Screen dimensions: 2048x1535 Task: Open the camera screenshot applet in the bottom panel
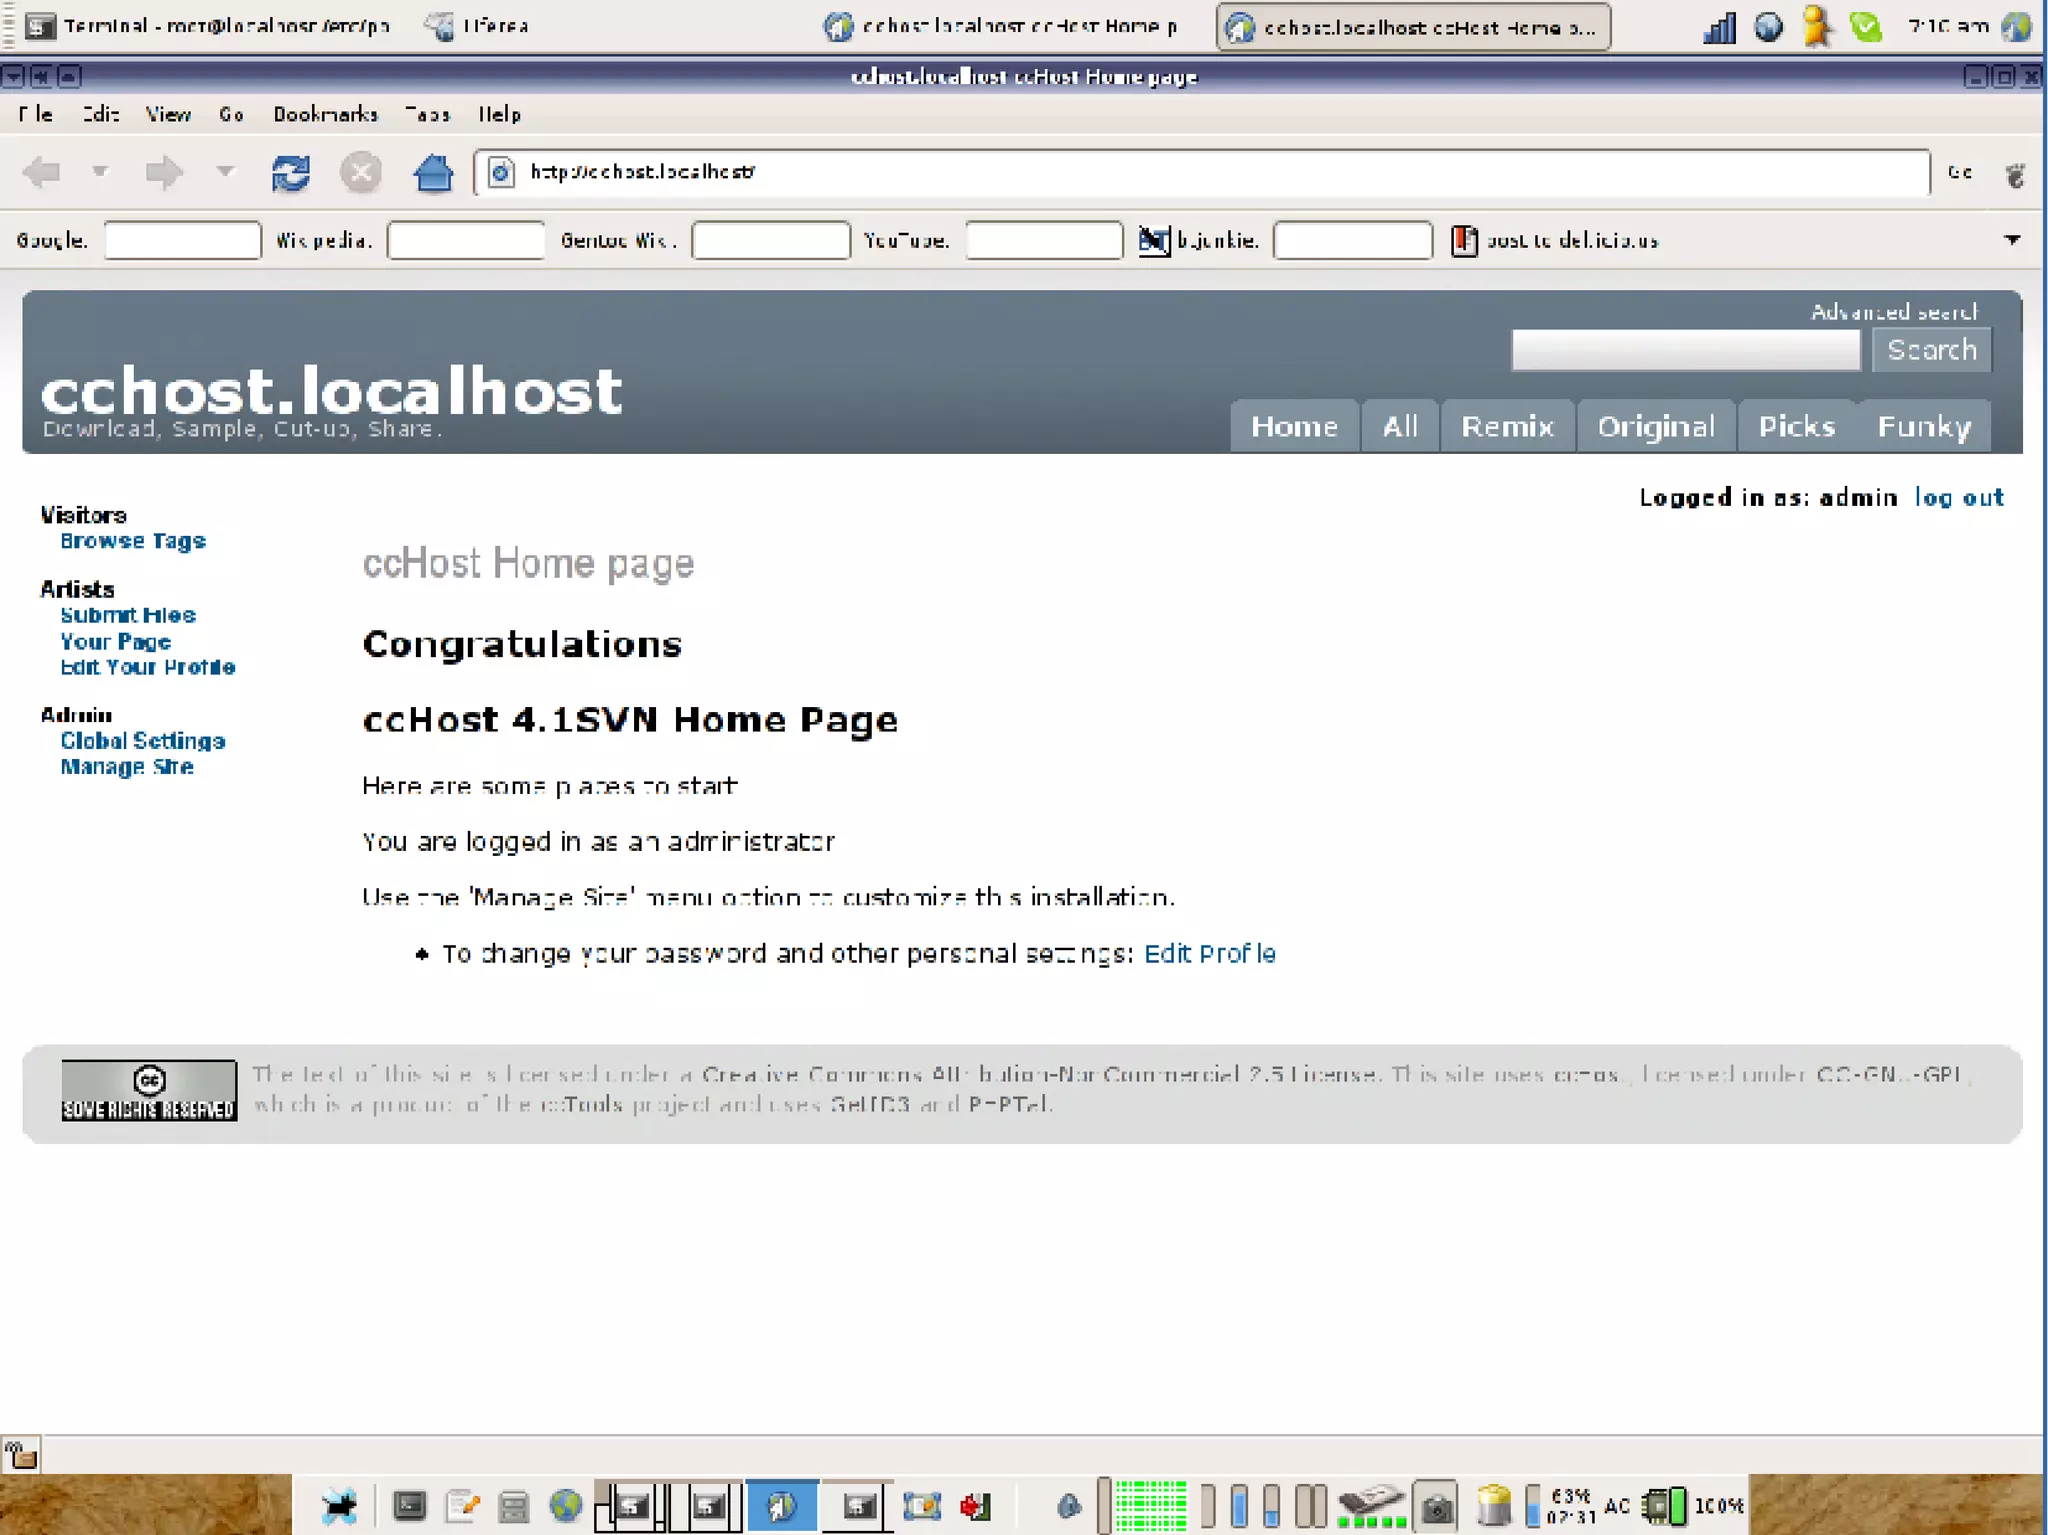pyautogui.click(x=1437, y=1505)
